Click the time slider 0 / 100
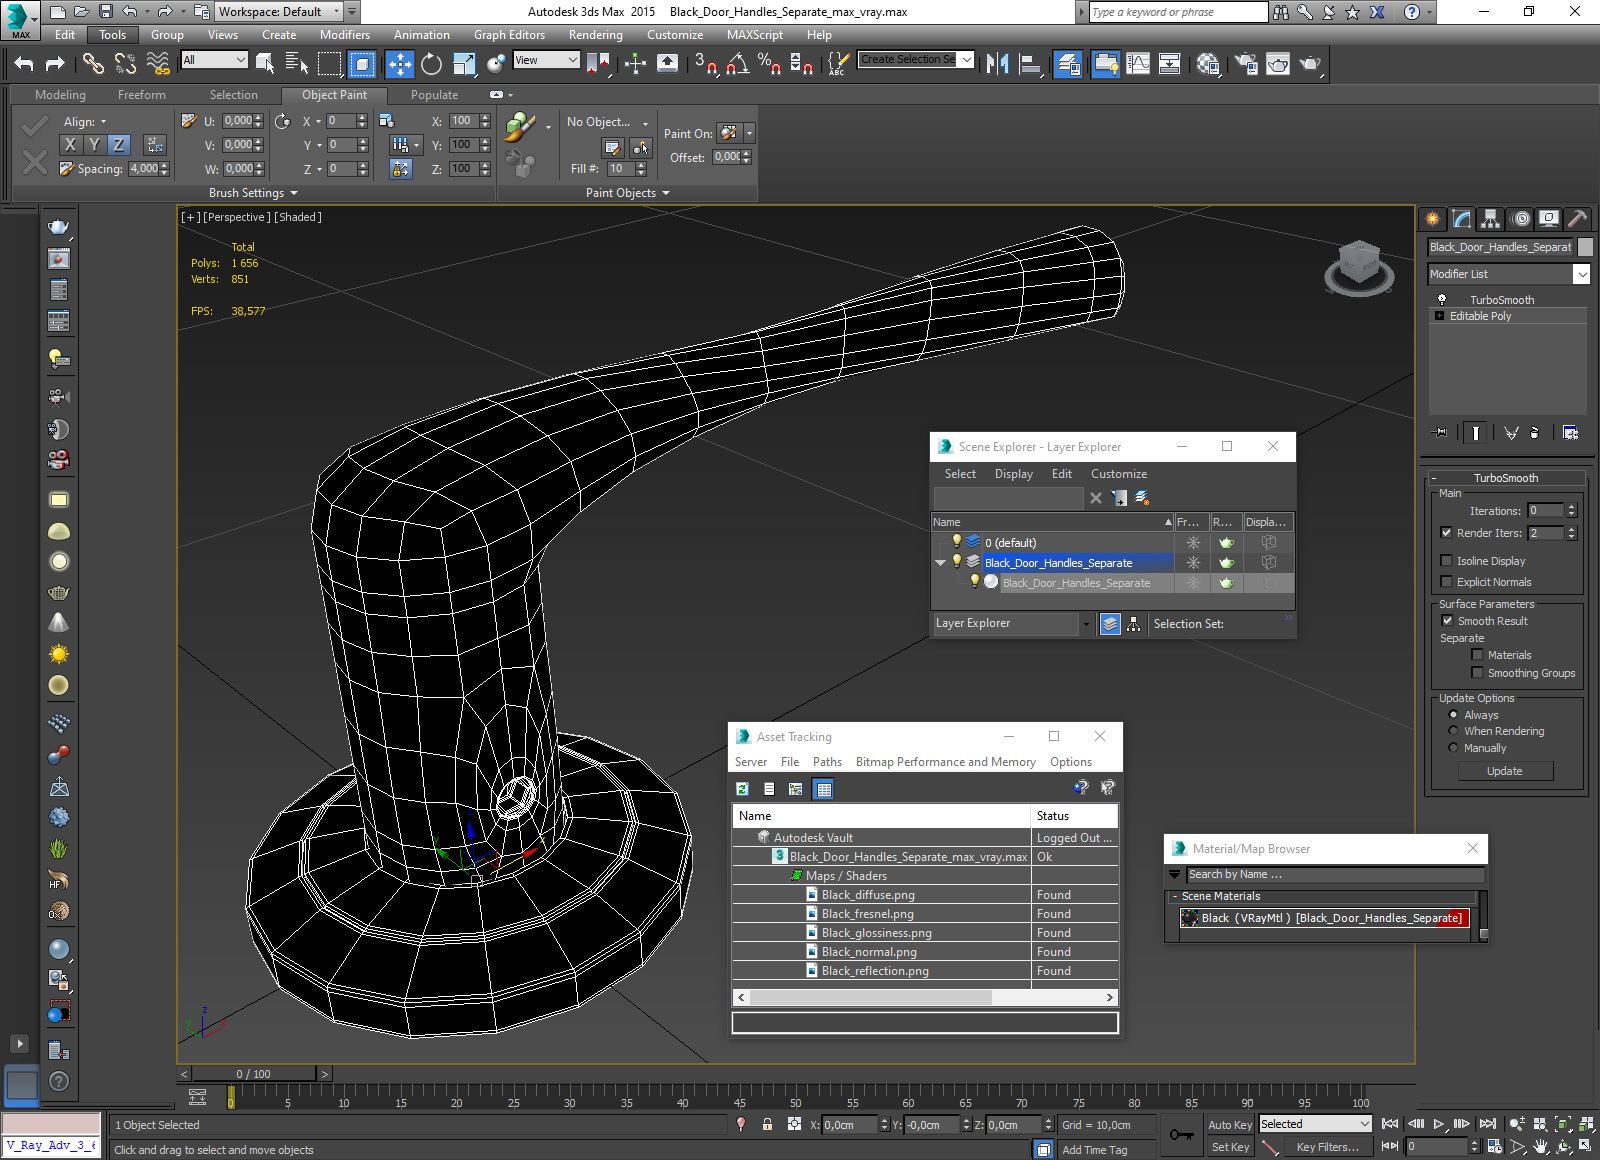This screenshot has height=1160, width=1600. 253,1074
